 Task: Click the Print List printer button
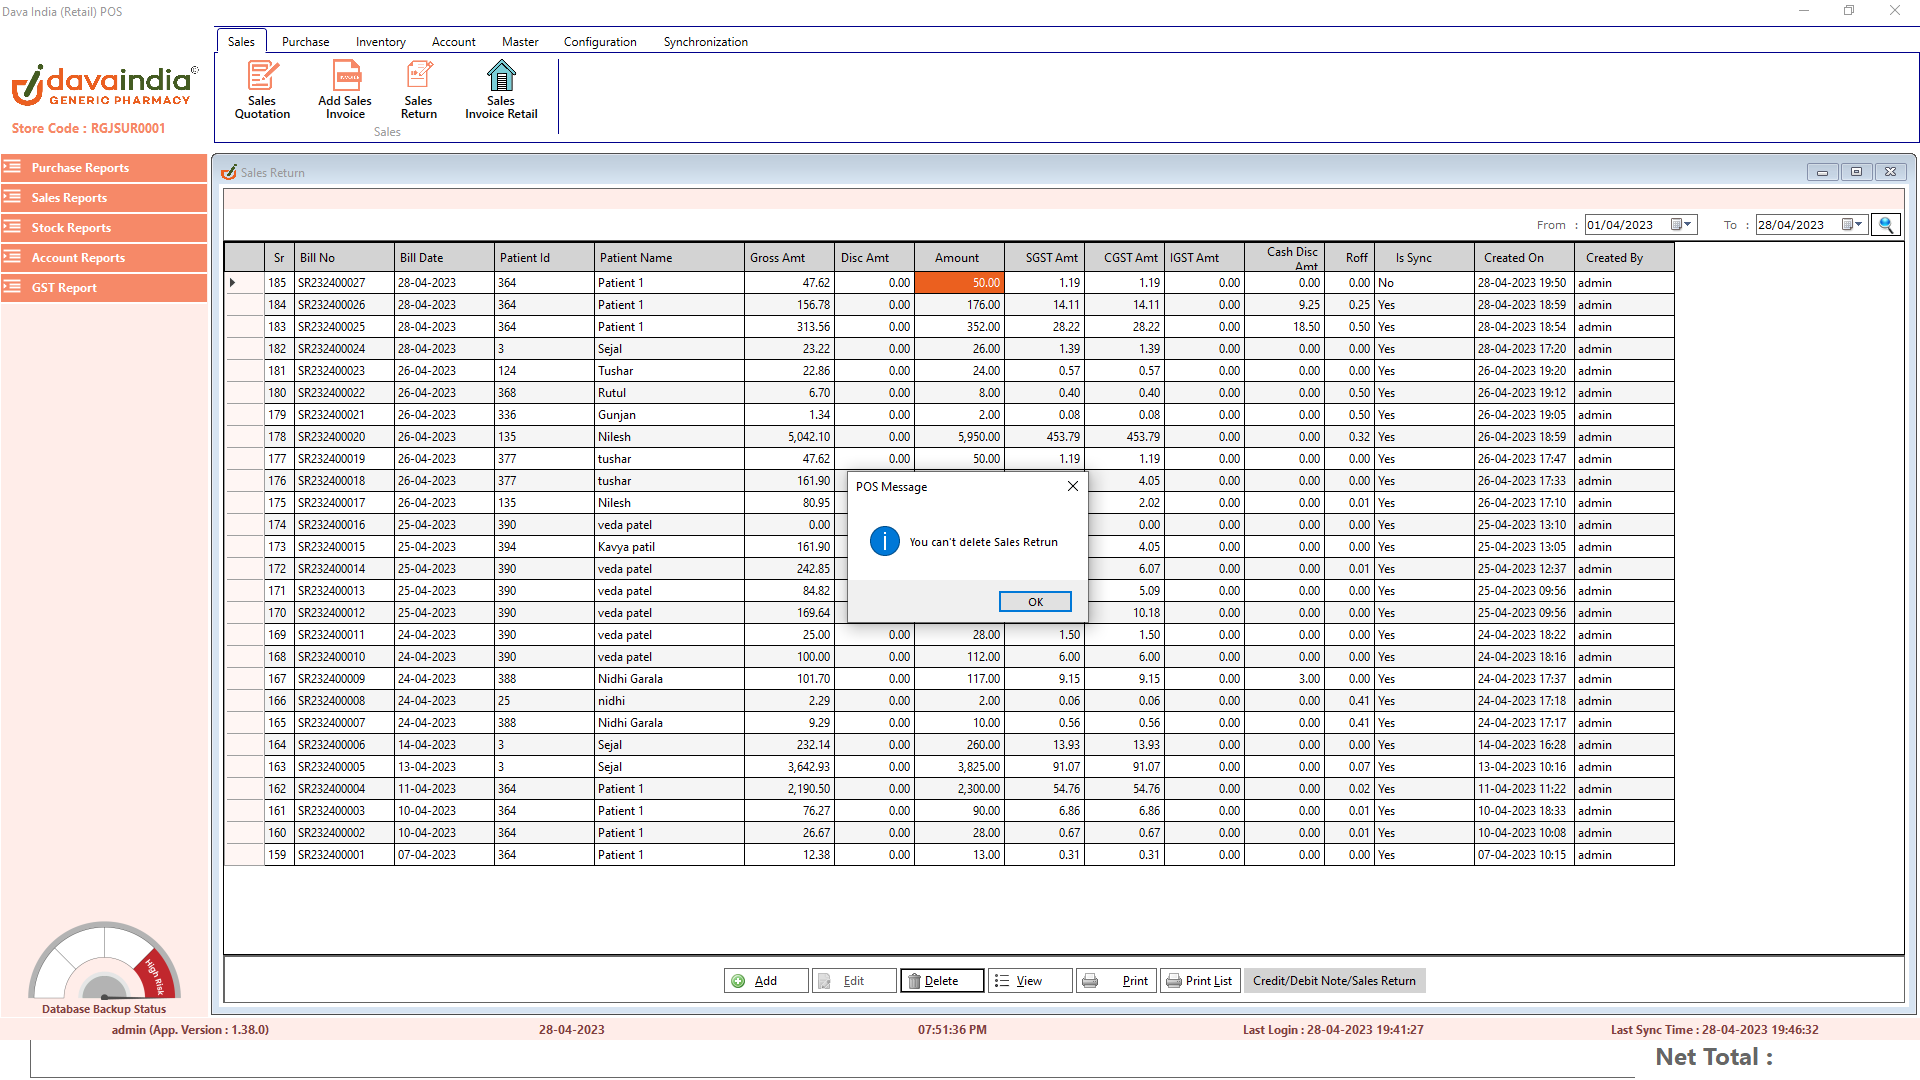(1199, 981)
